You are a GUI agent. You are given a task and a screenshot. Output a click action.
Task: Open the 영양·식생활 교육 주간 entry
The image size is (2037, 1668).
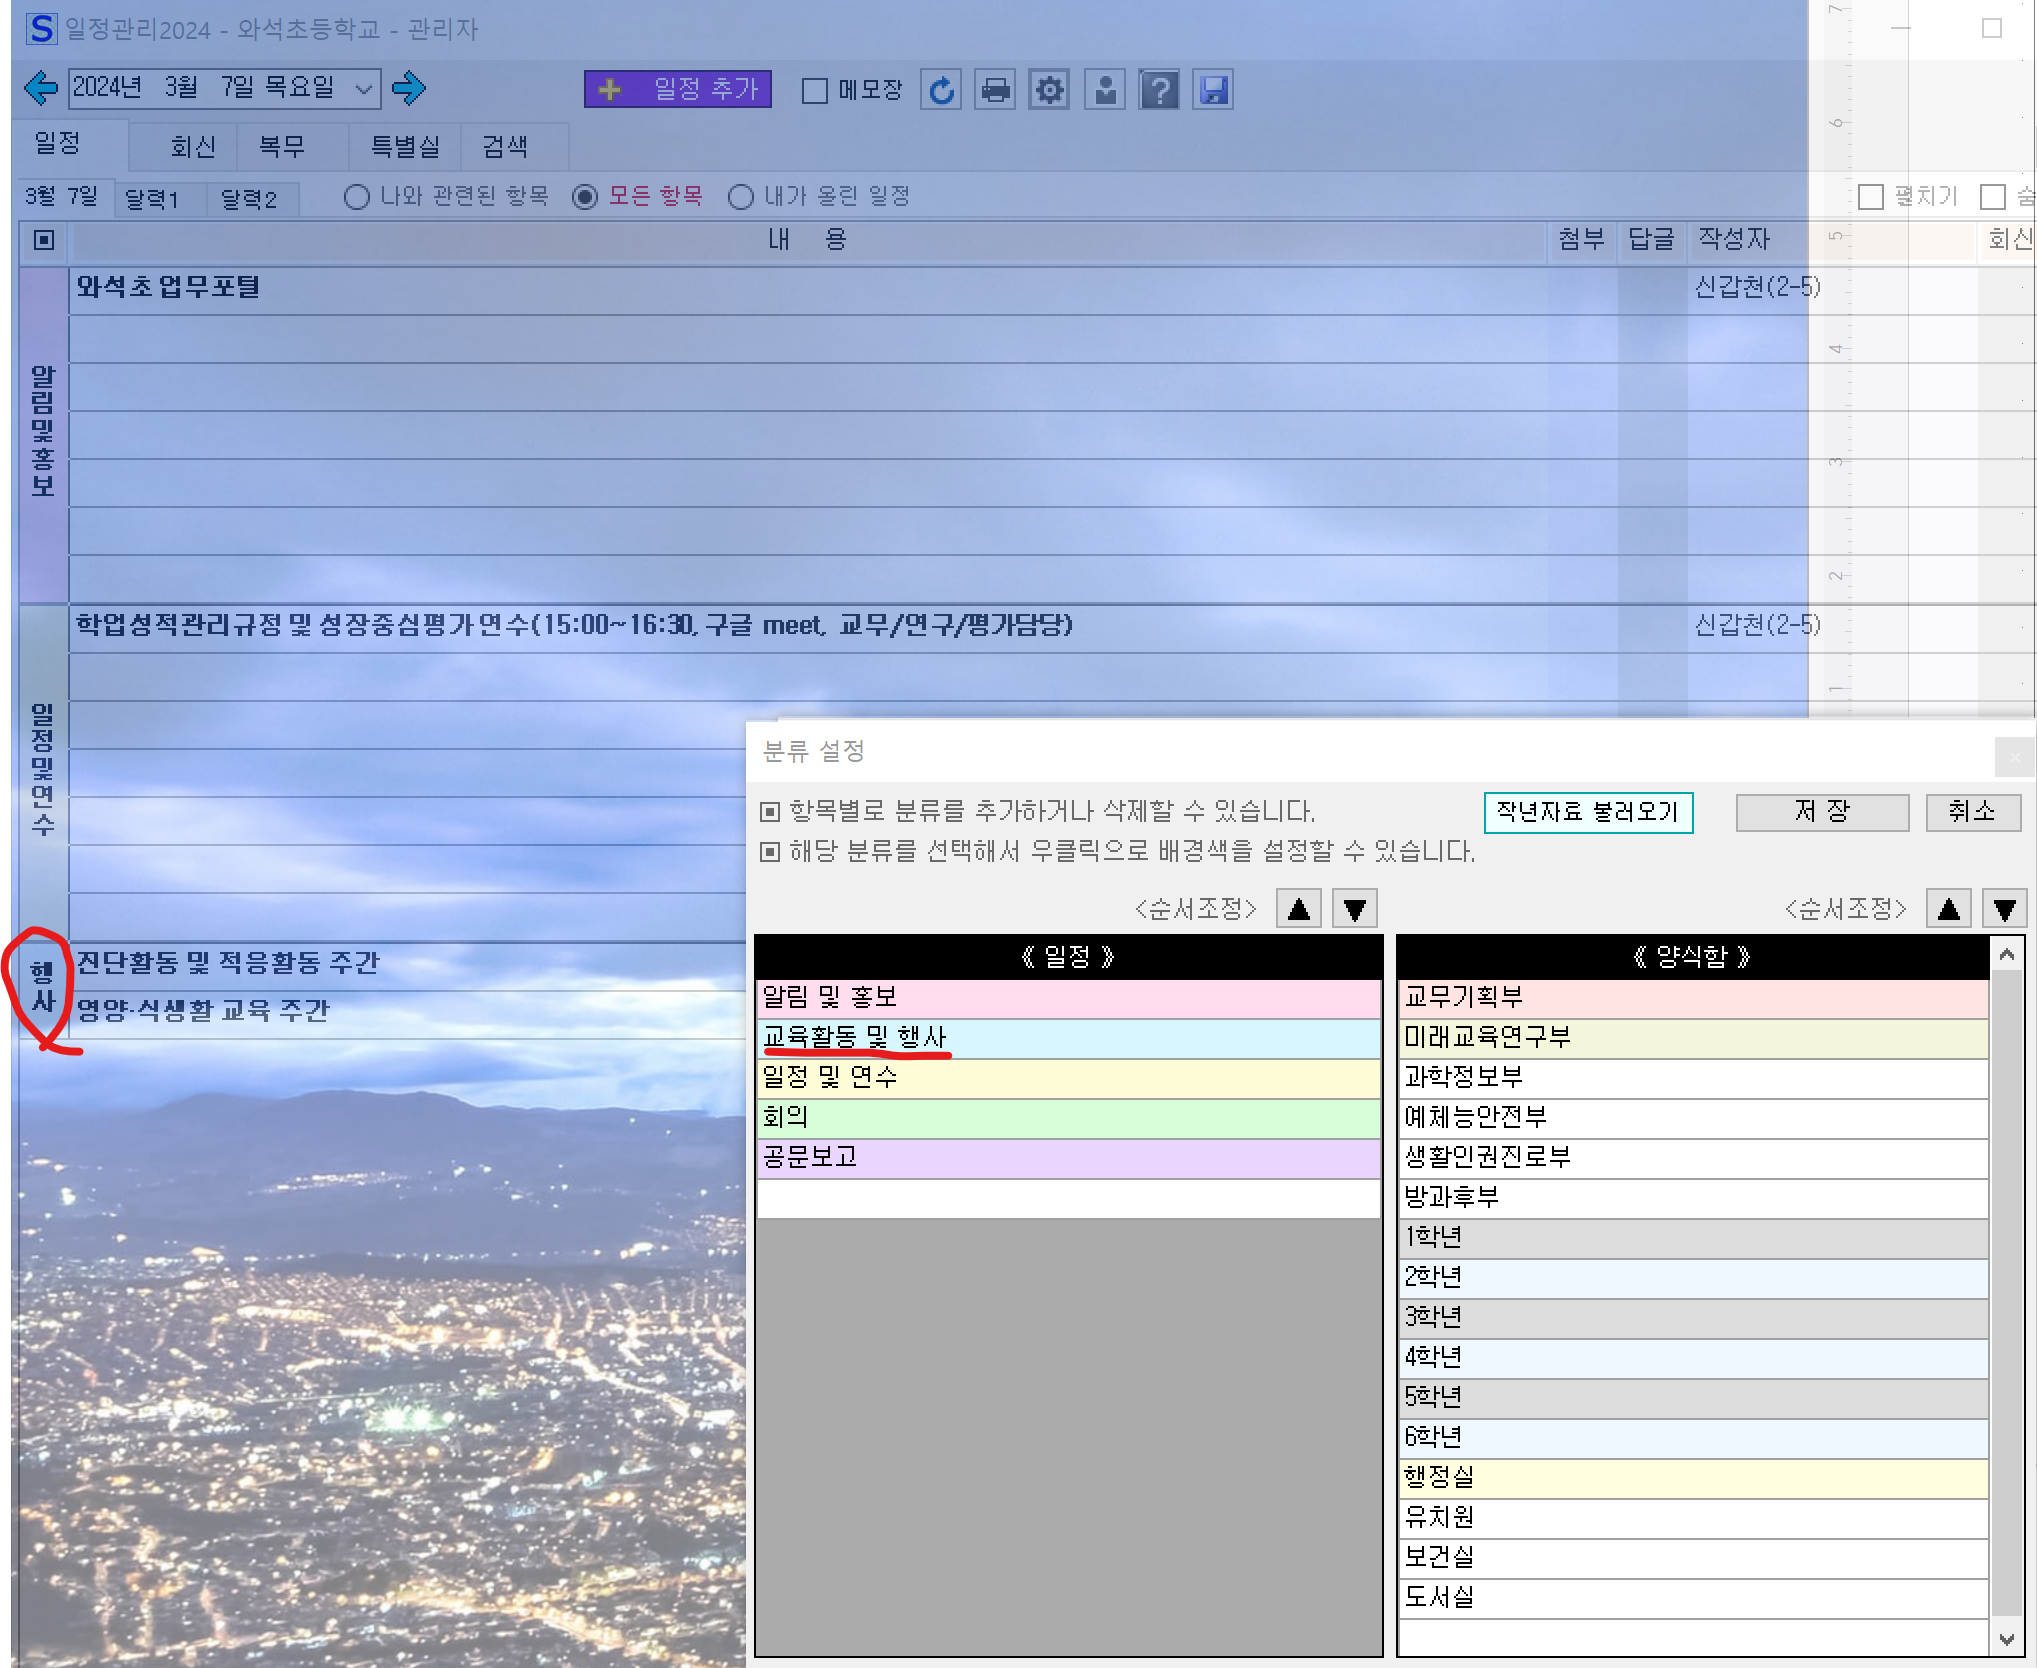tap(203, 1010)
